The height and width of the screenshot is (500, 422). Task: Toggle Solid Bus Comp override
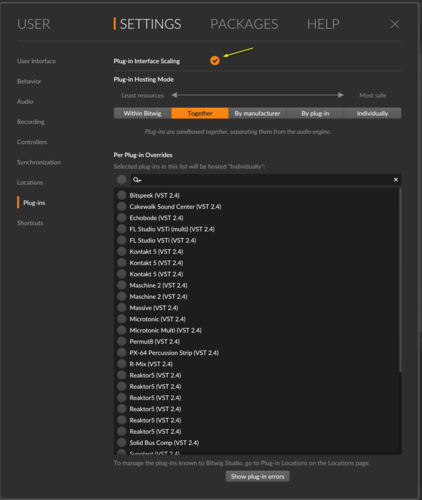point(122,443)
